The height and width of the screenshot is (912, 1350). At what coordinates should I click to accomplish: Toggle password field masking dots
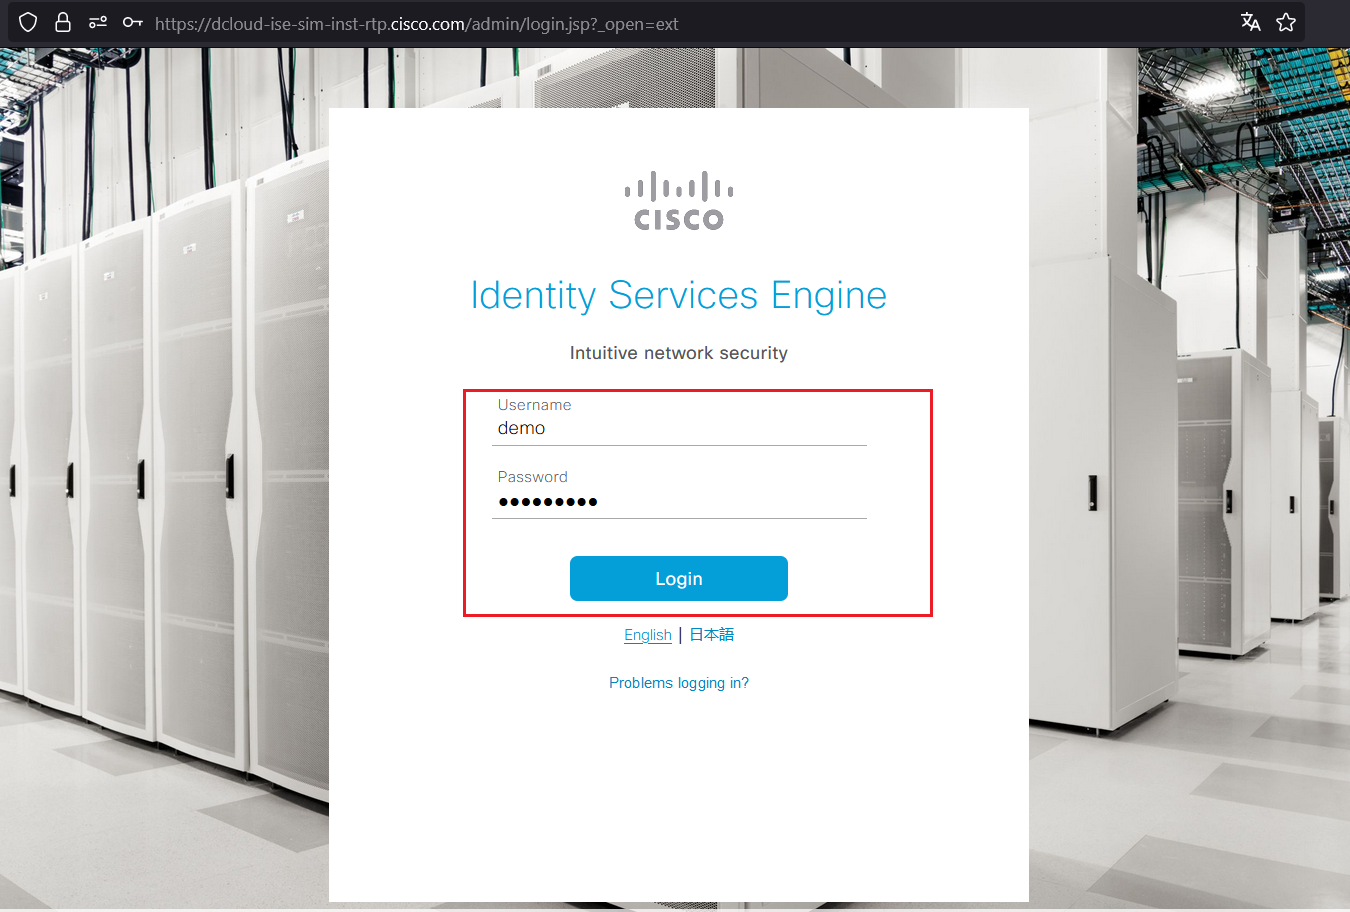coord(548,501)
